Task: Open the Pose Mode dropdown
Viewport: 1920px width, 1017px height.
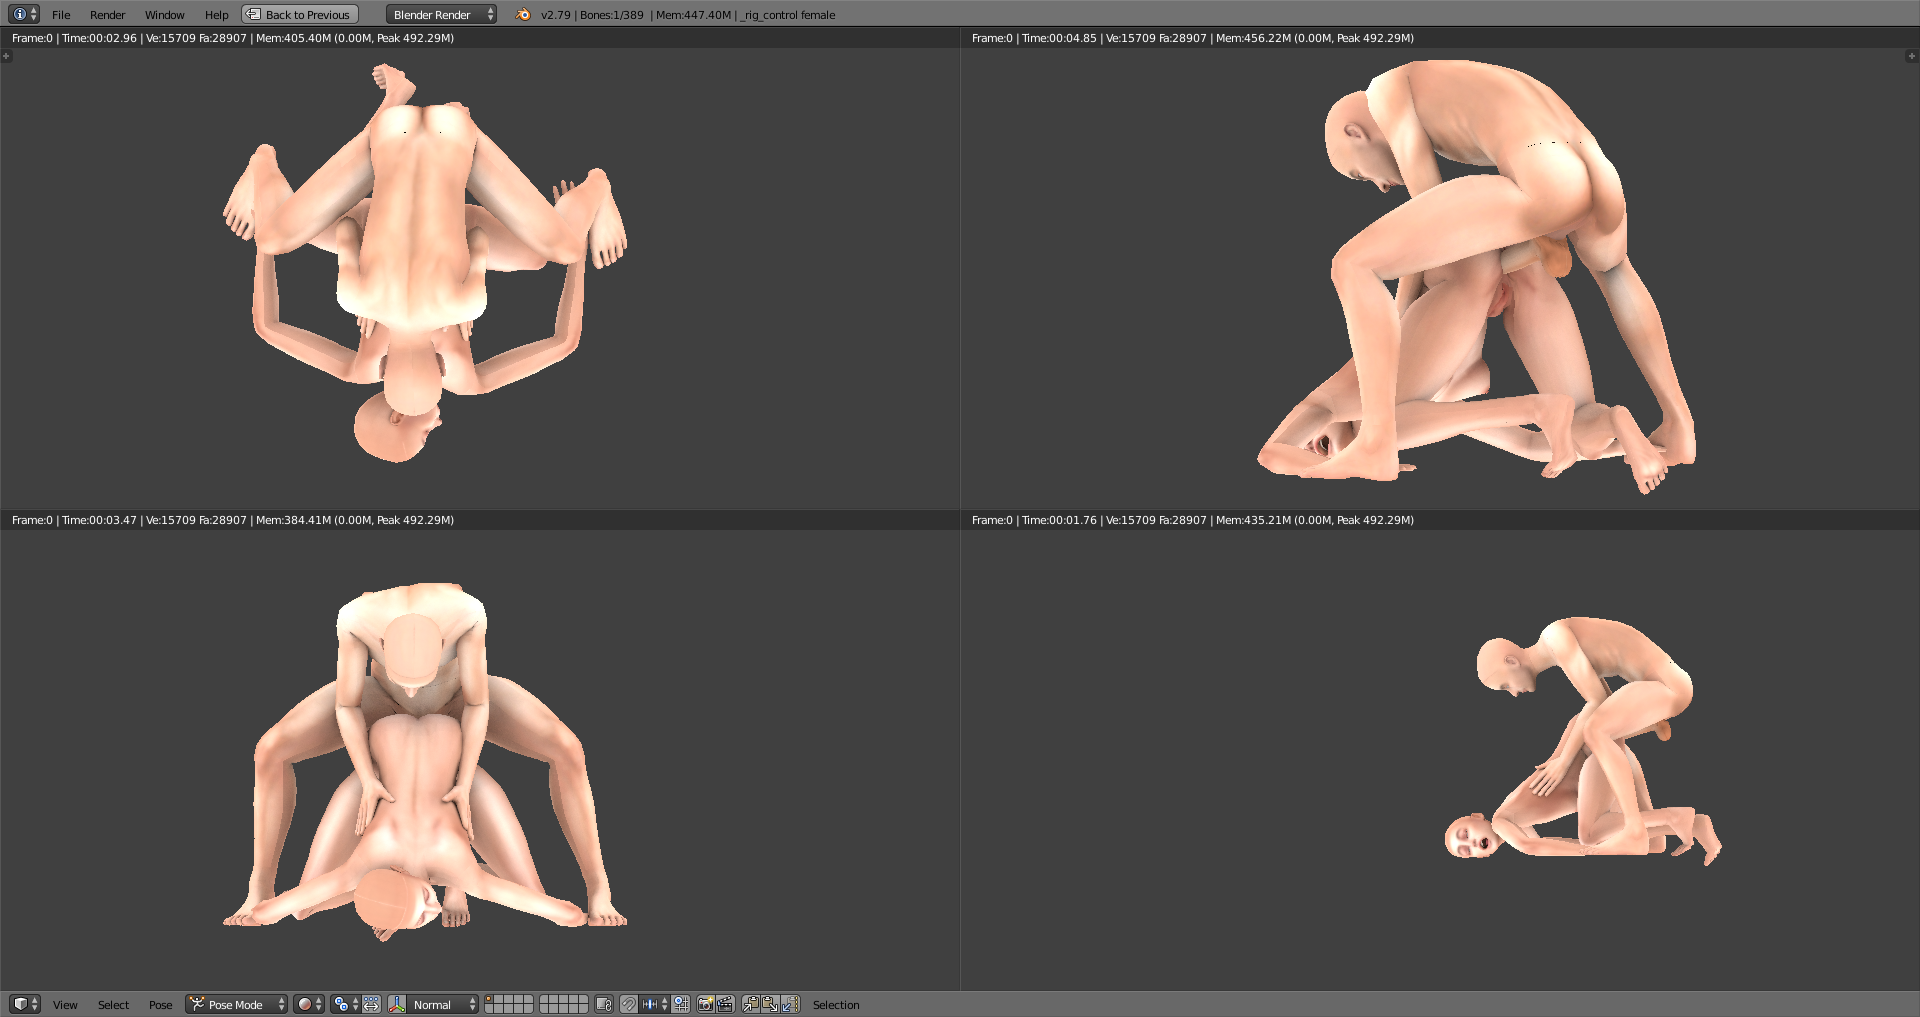Action: 237,1004
